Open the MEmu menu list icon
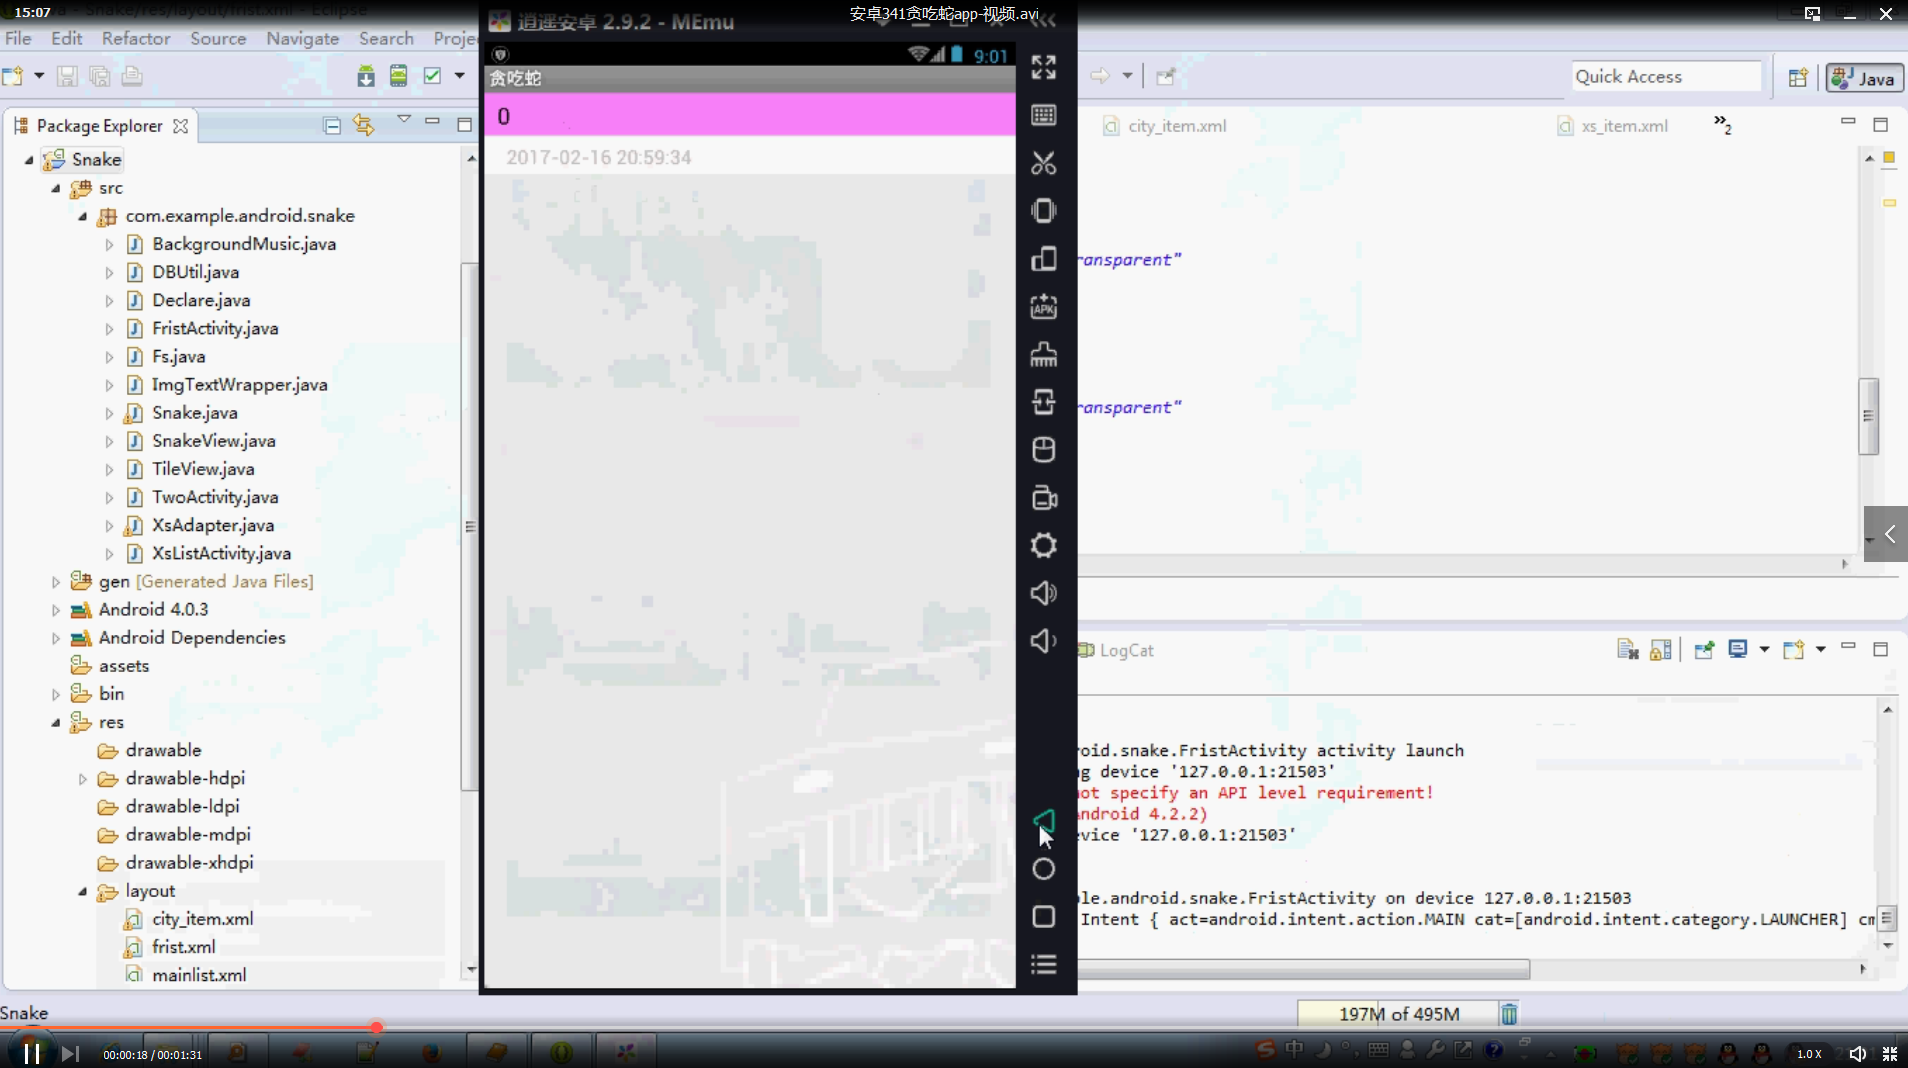 click(1043, 965)
